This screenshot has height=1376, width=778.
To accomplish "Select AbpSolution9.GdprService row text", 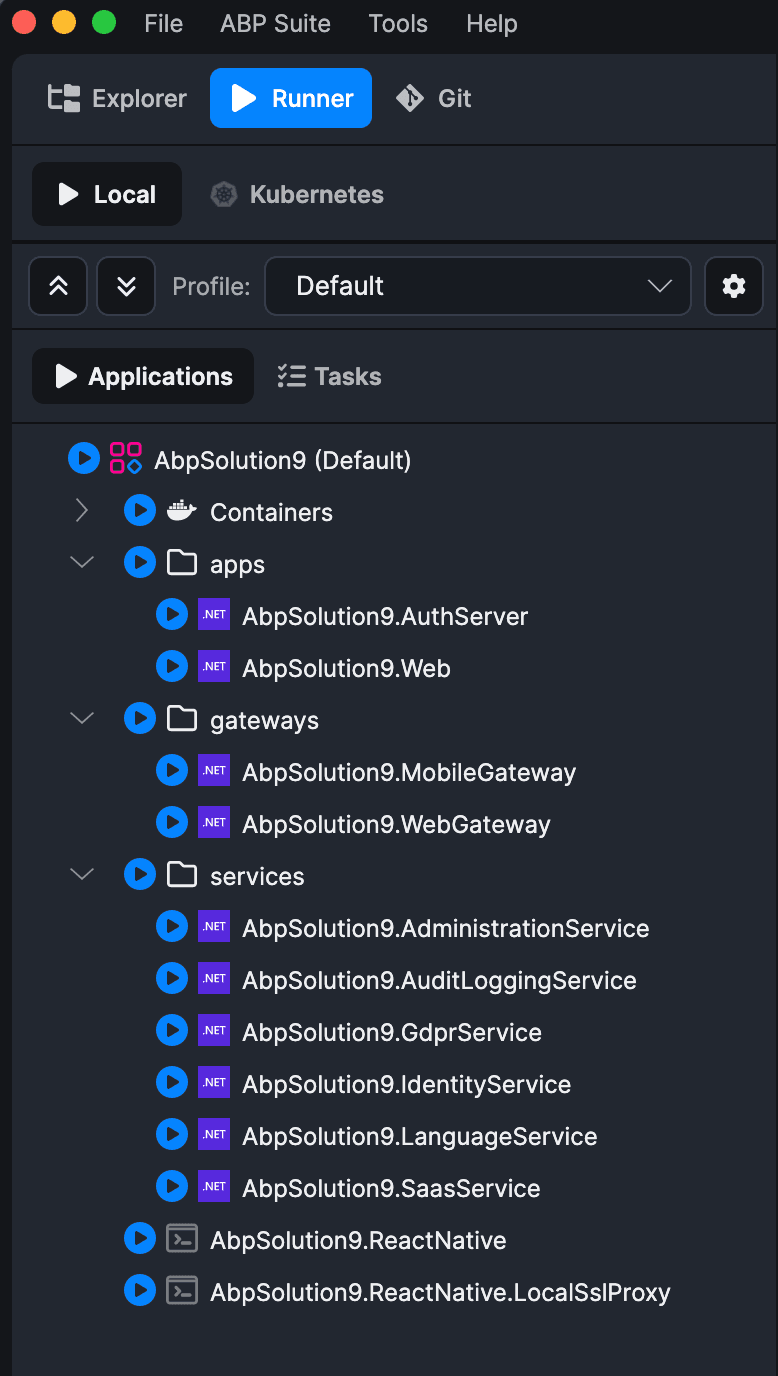I will [x=392, y=1033].
